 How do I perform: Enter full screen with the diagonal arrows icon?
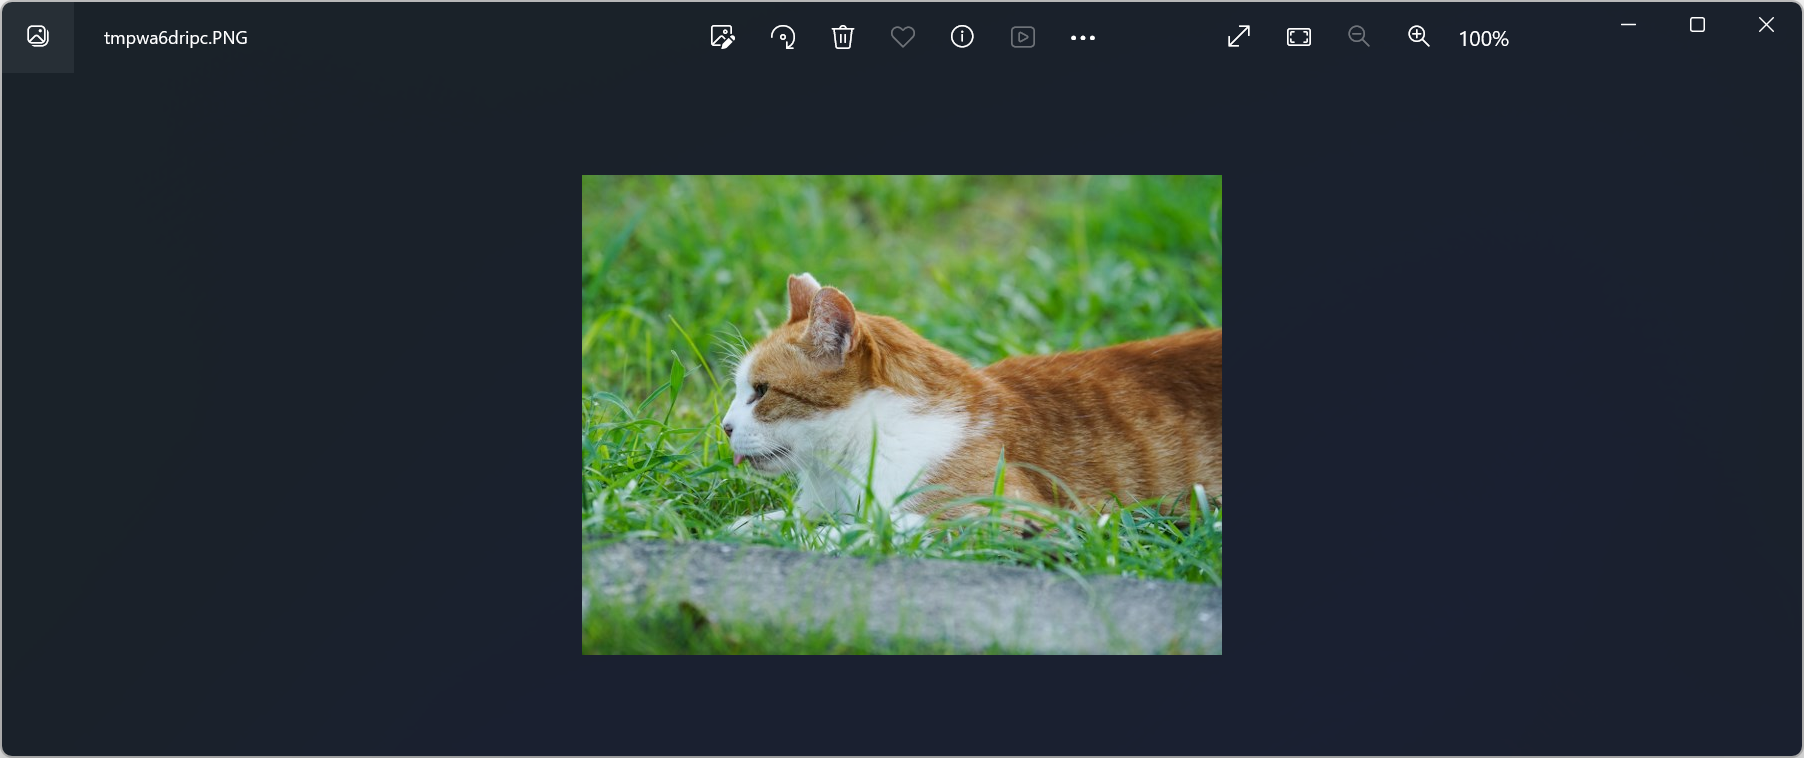pos(1239,37)
